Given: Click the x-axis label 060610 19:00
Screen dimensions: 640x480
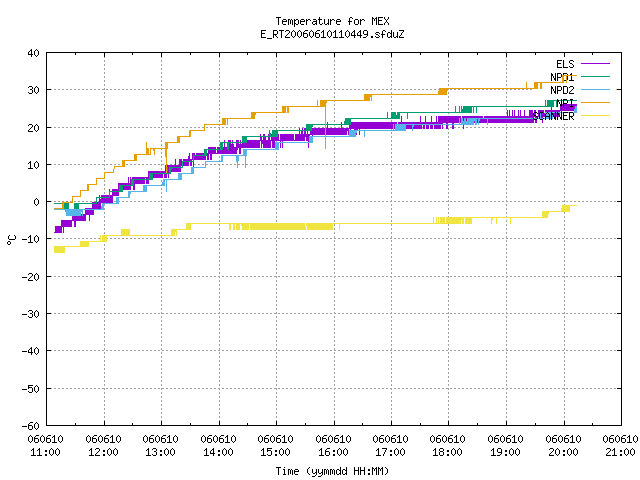Looking at the screenshot, I should [506, 446].
